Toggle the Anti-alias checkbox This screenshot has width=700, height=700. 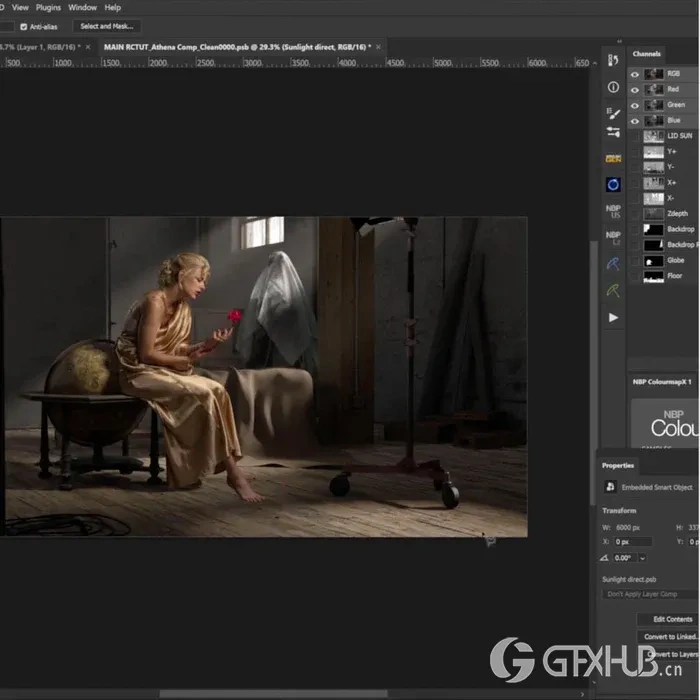[x=22, y=26]
